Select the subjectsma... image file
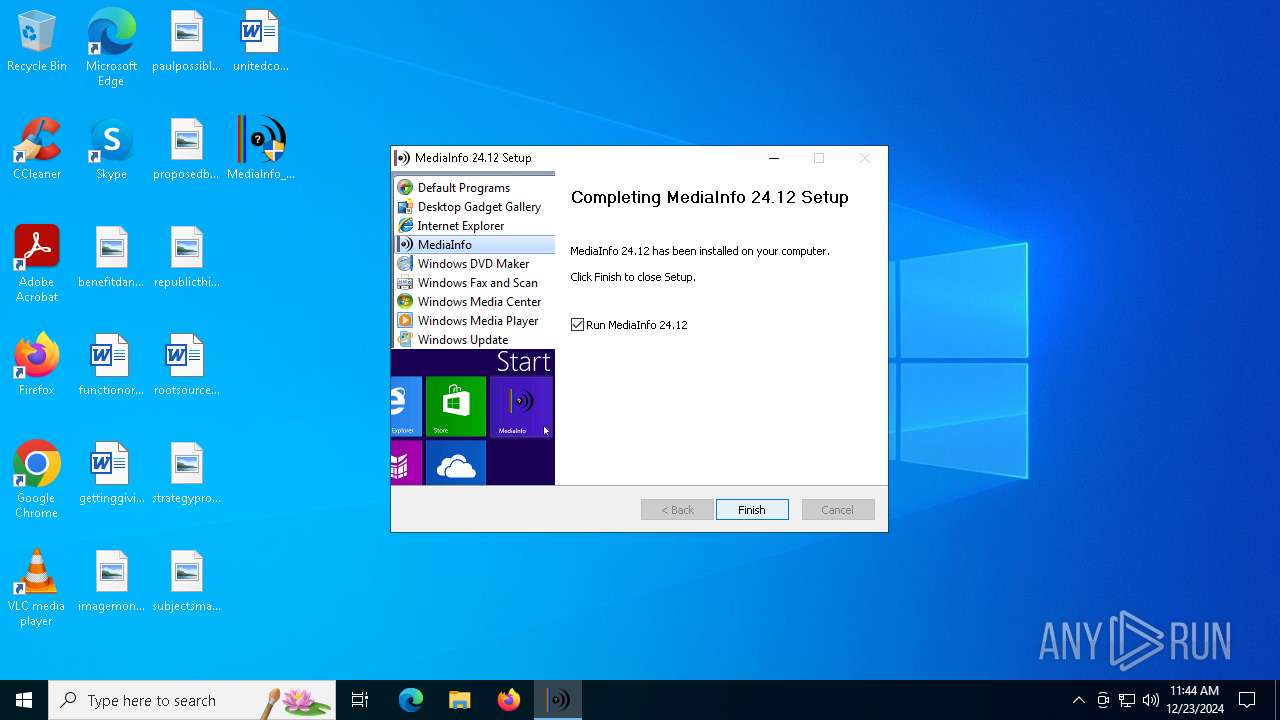This screenshot has height=720, width=1280. click(186, 581)
